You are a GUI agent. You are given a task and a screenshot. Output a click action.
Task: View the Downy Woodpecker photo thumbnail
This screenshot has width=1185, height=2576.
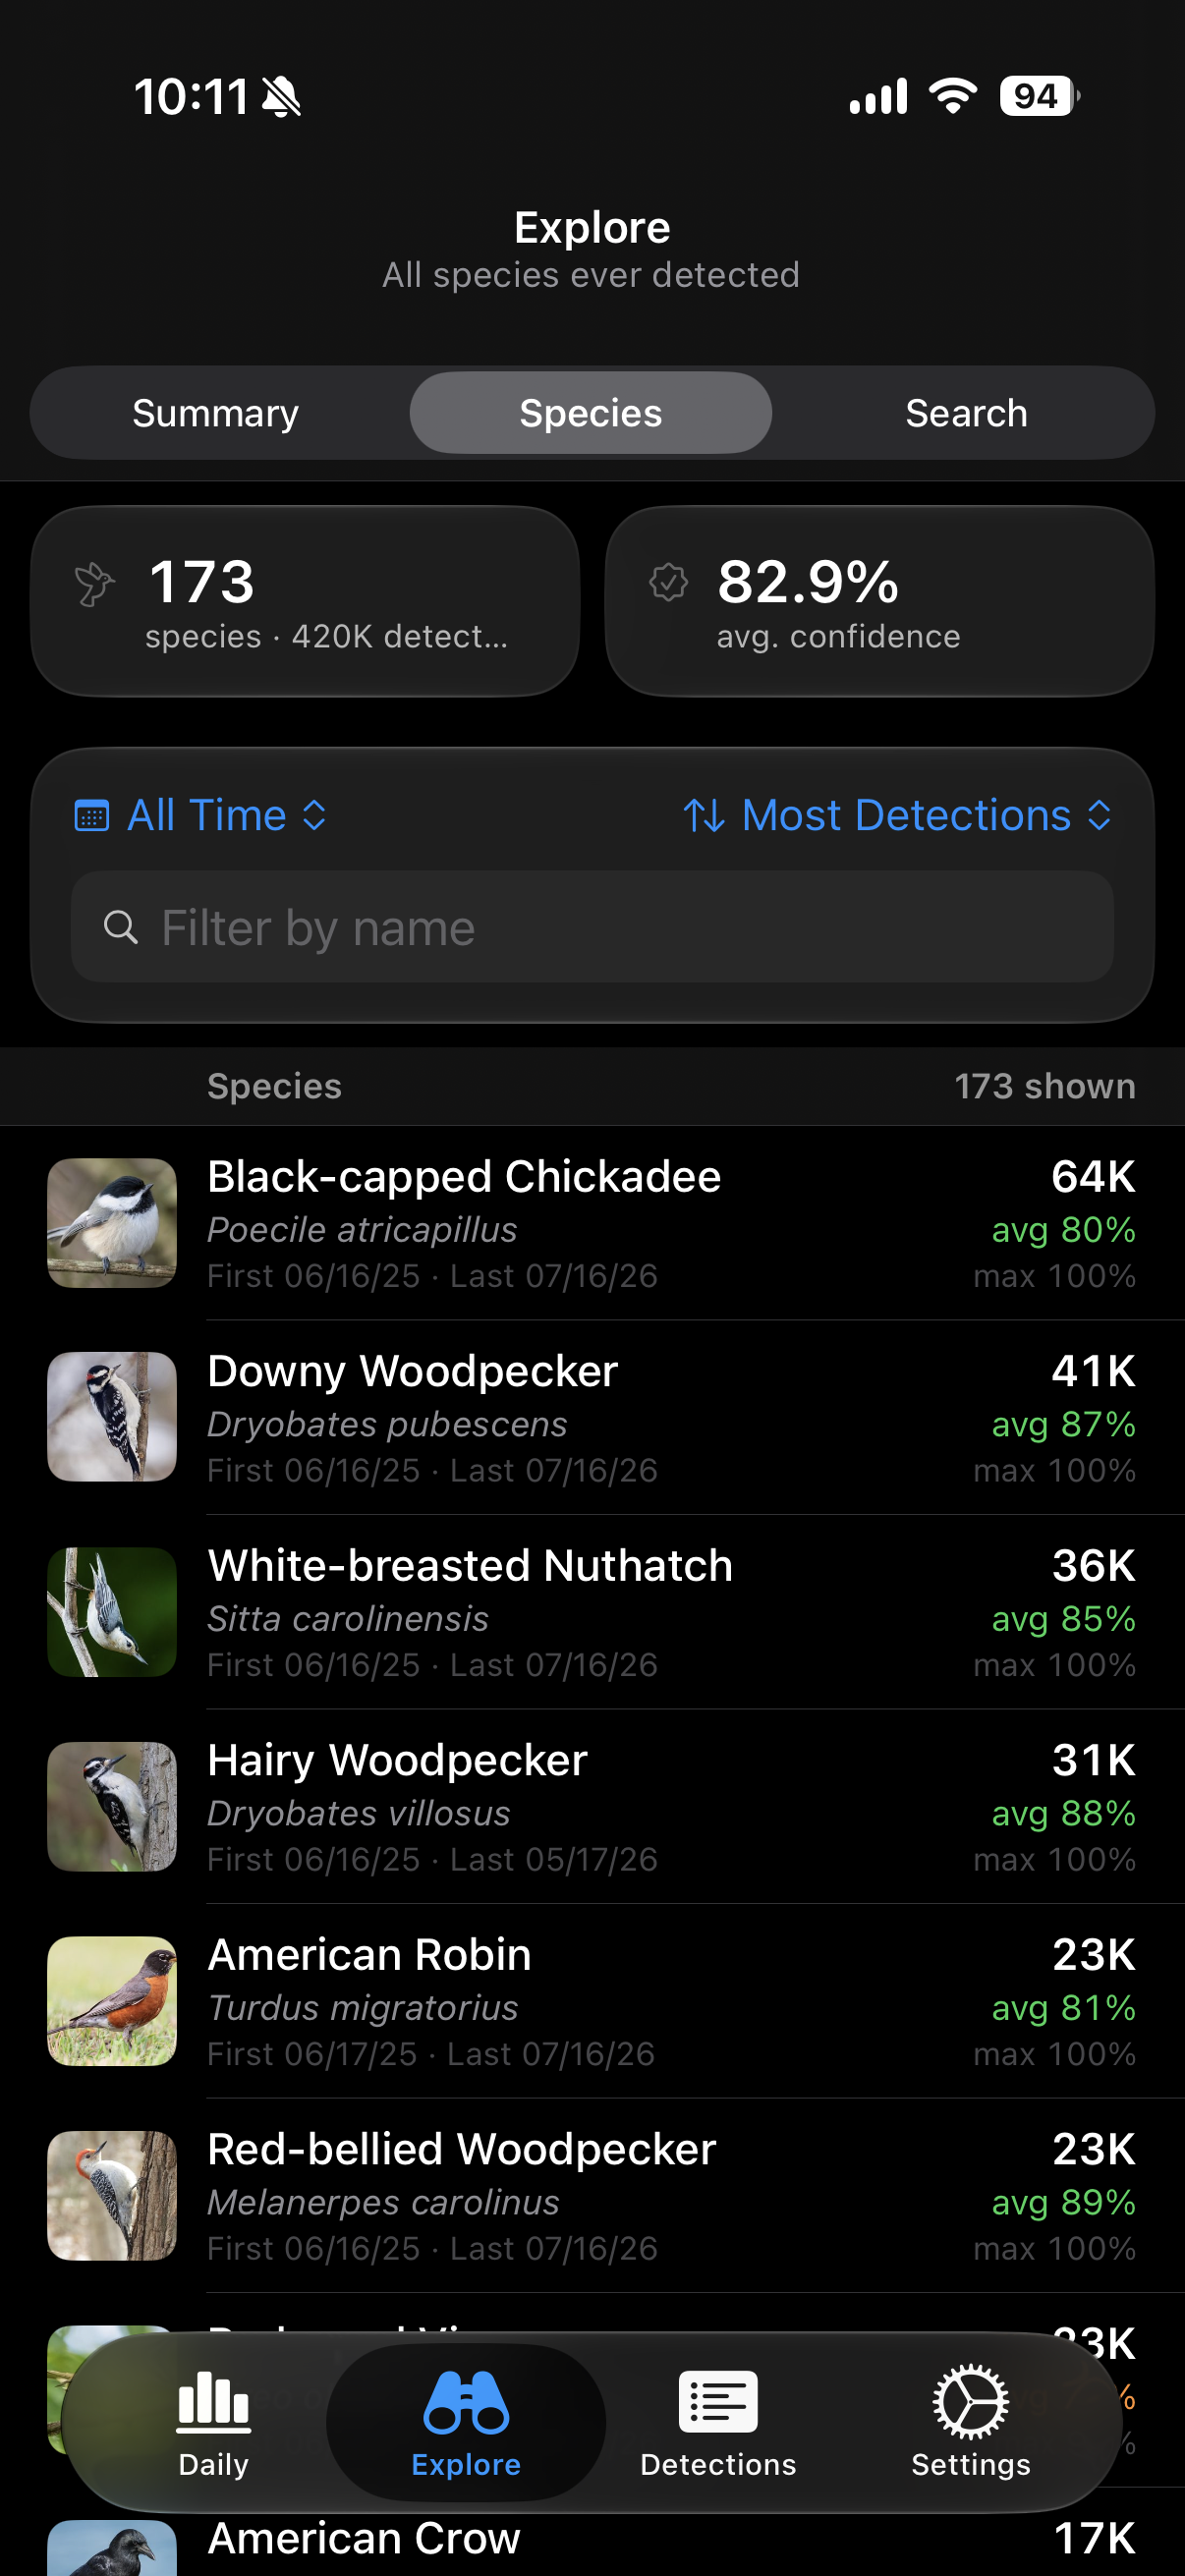click(112, 1417)
